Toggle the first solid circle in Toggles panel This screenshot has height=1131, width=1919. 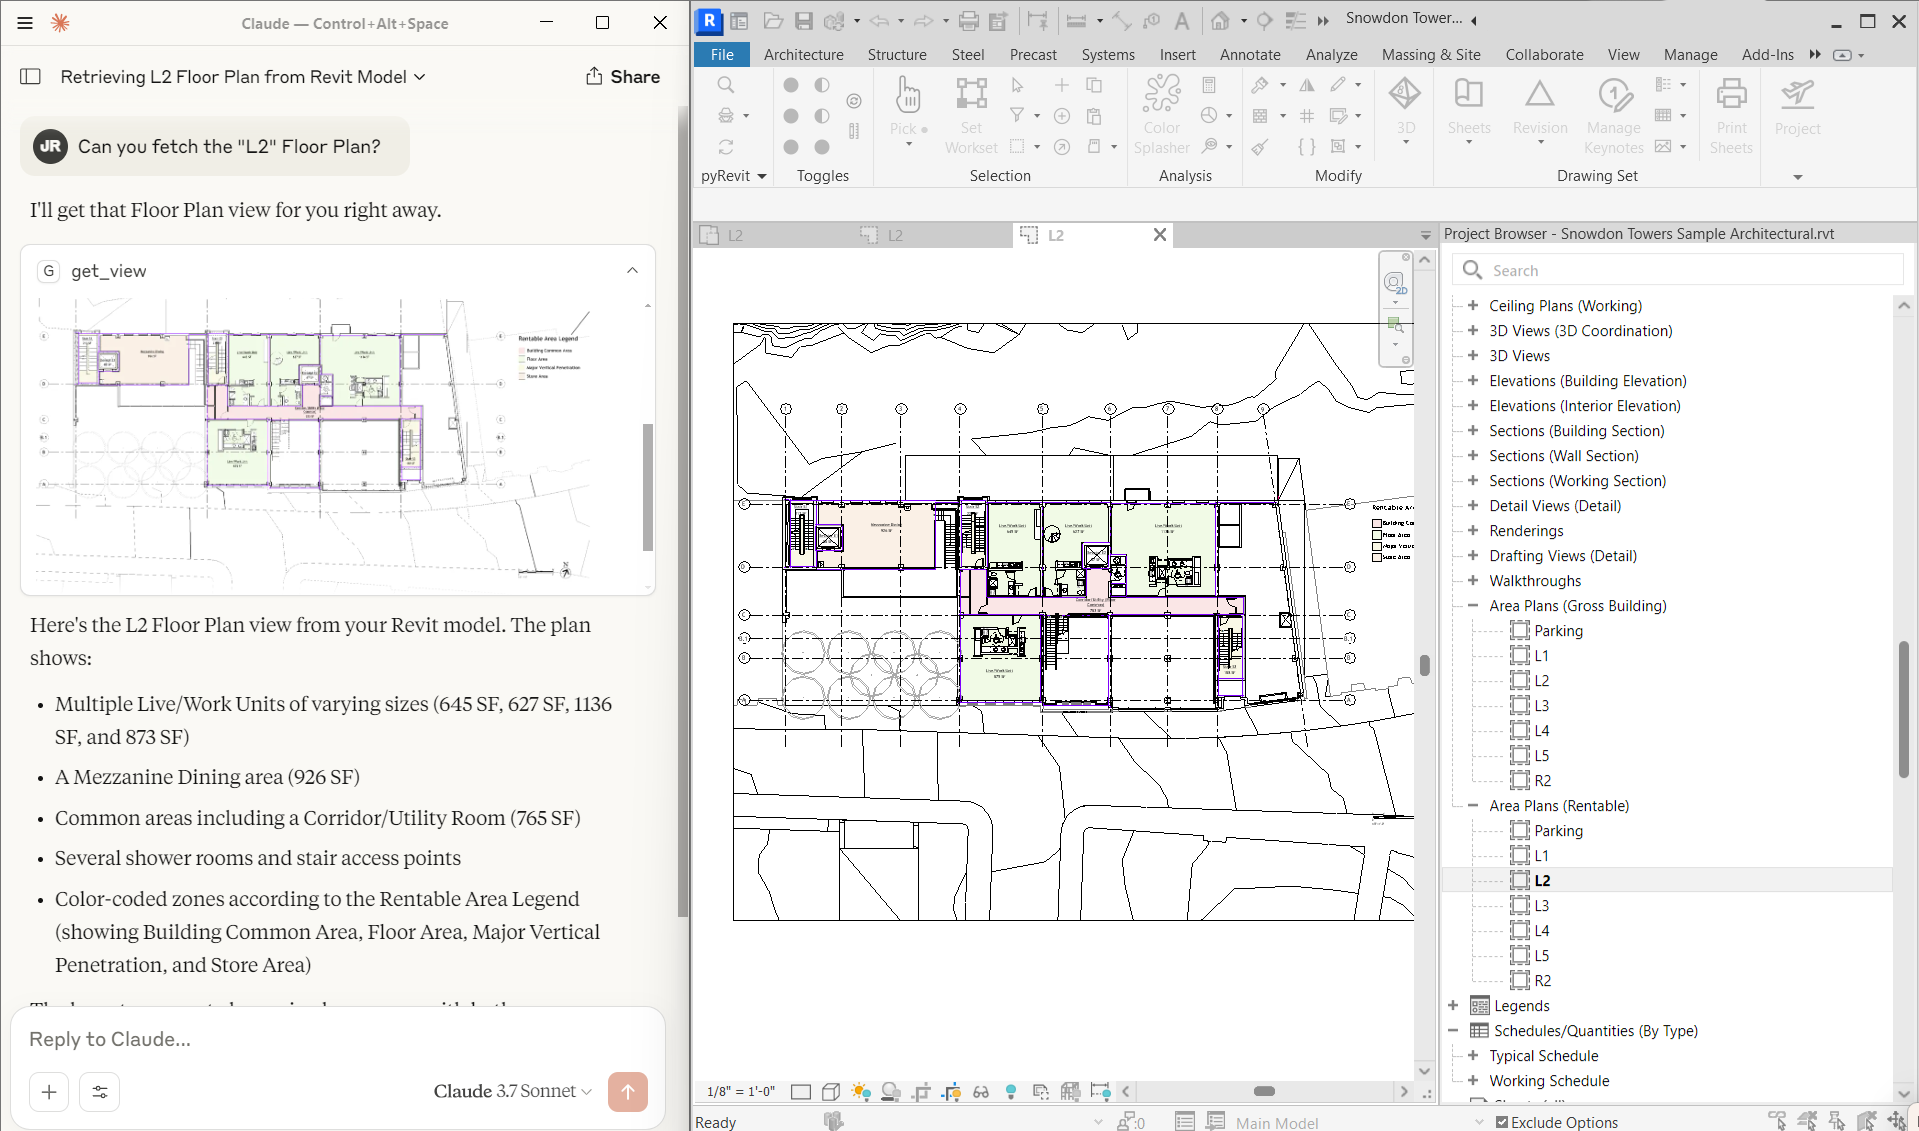click(x=791, y=85)
